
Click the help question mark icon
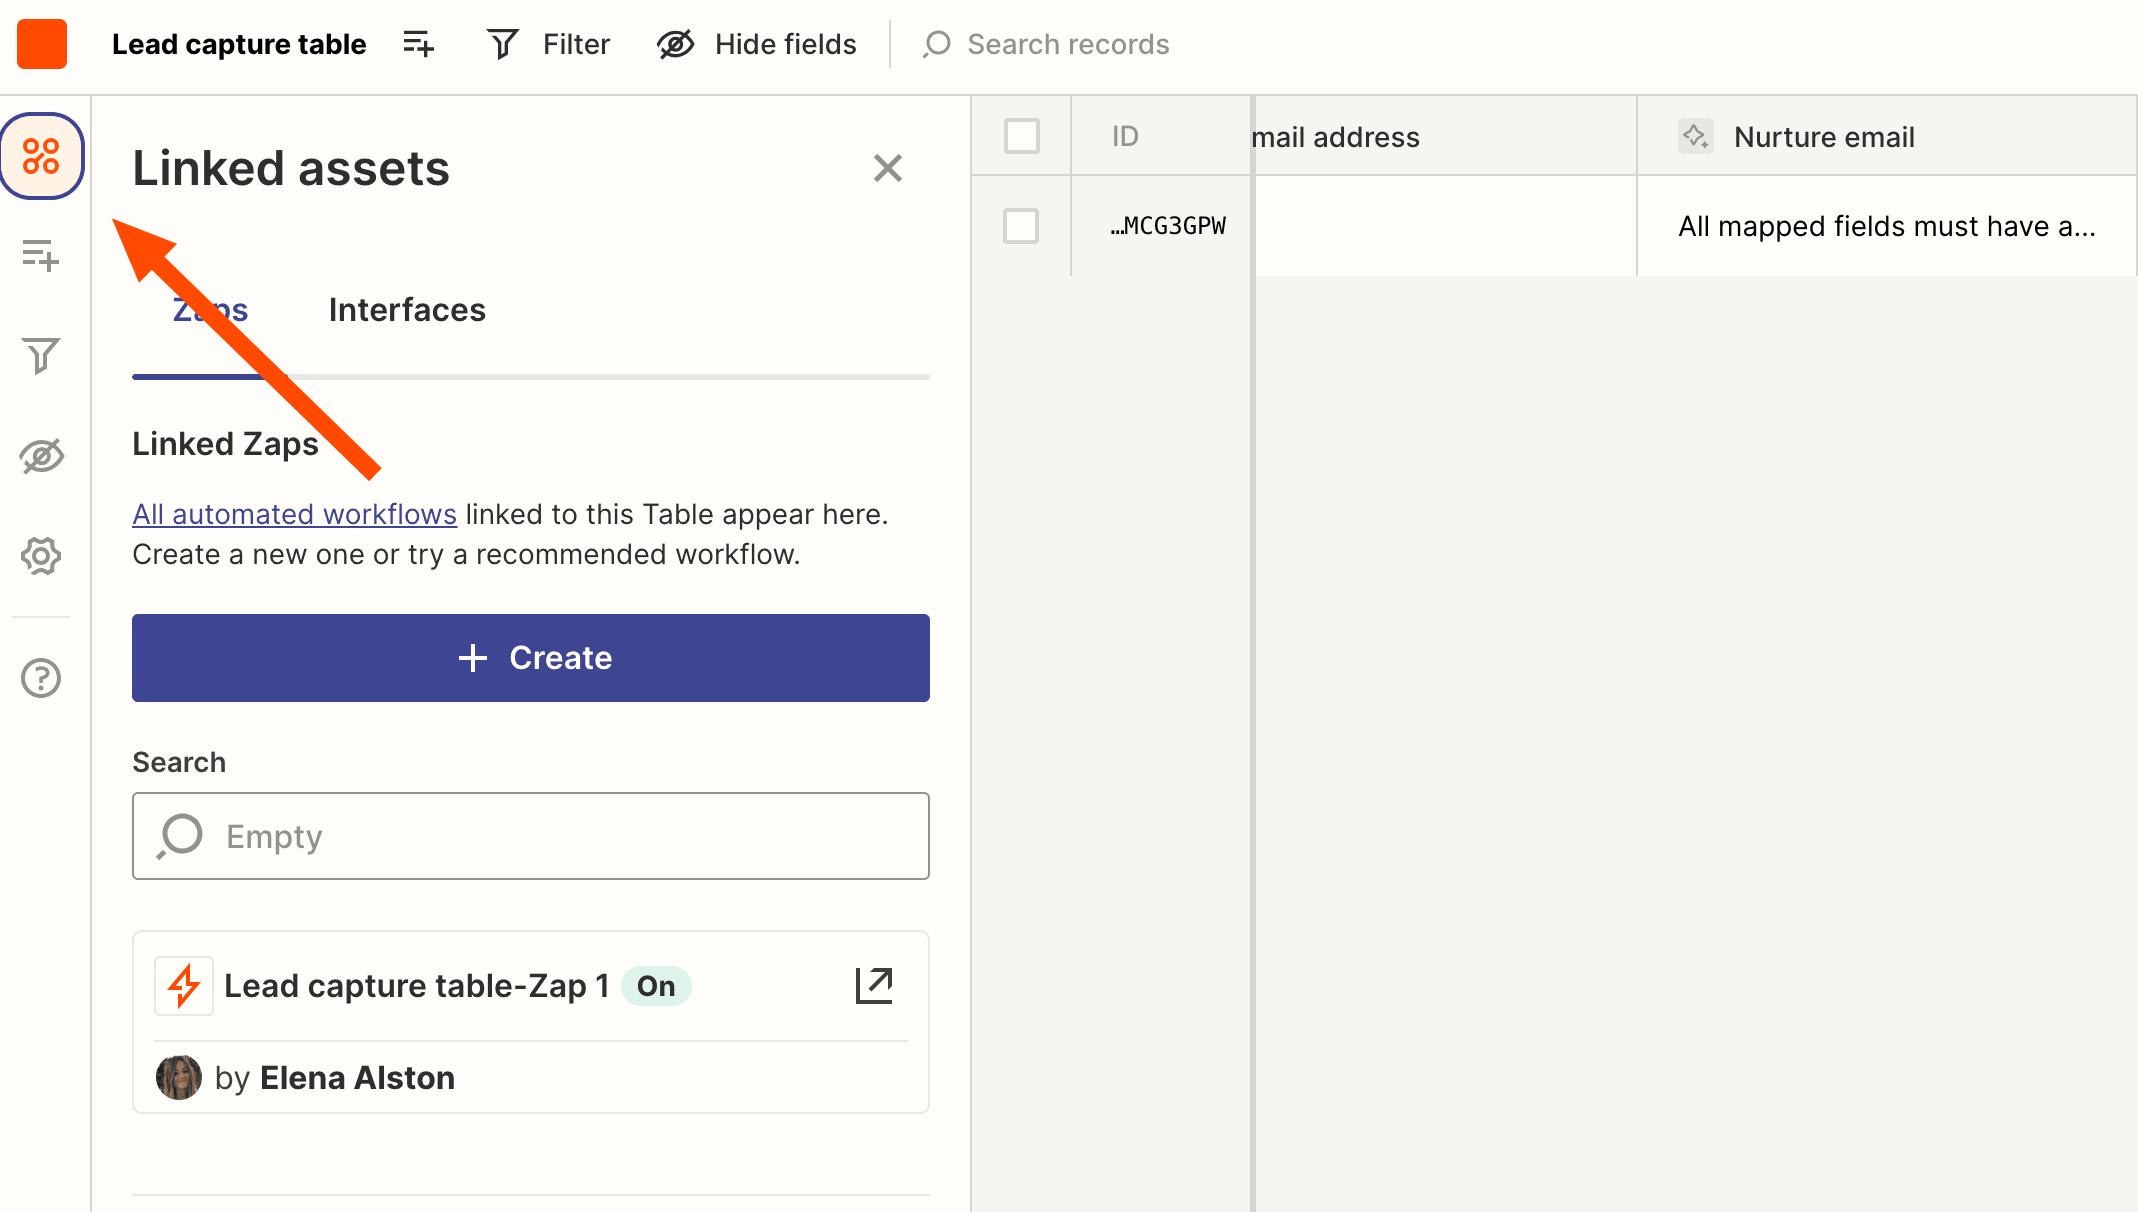click(43, 677)
